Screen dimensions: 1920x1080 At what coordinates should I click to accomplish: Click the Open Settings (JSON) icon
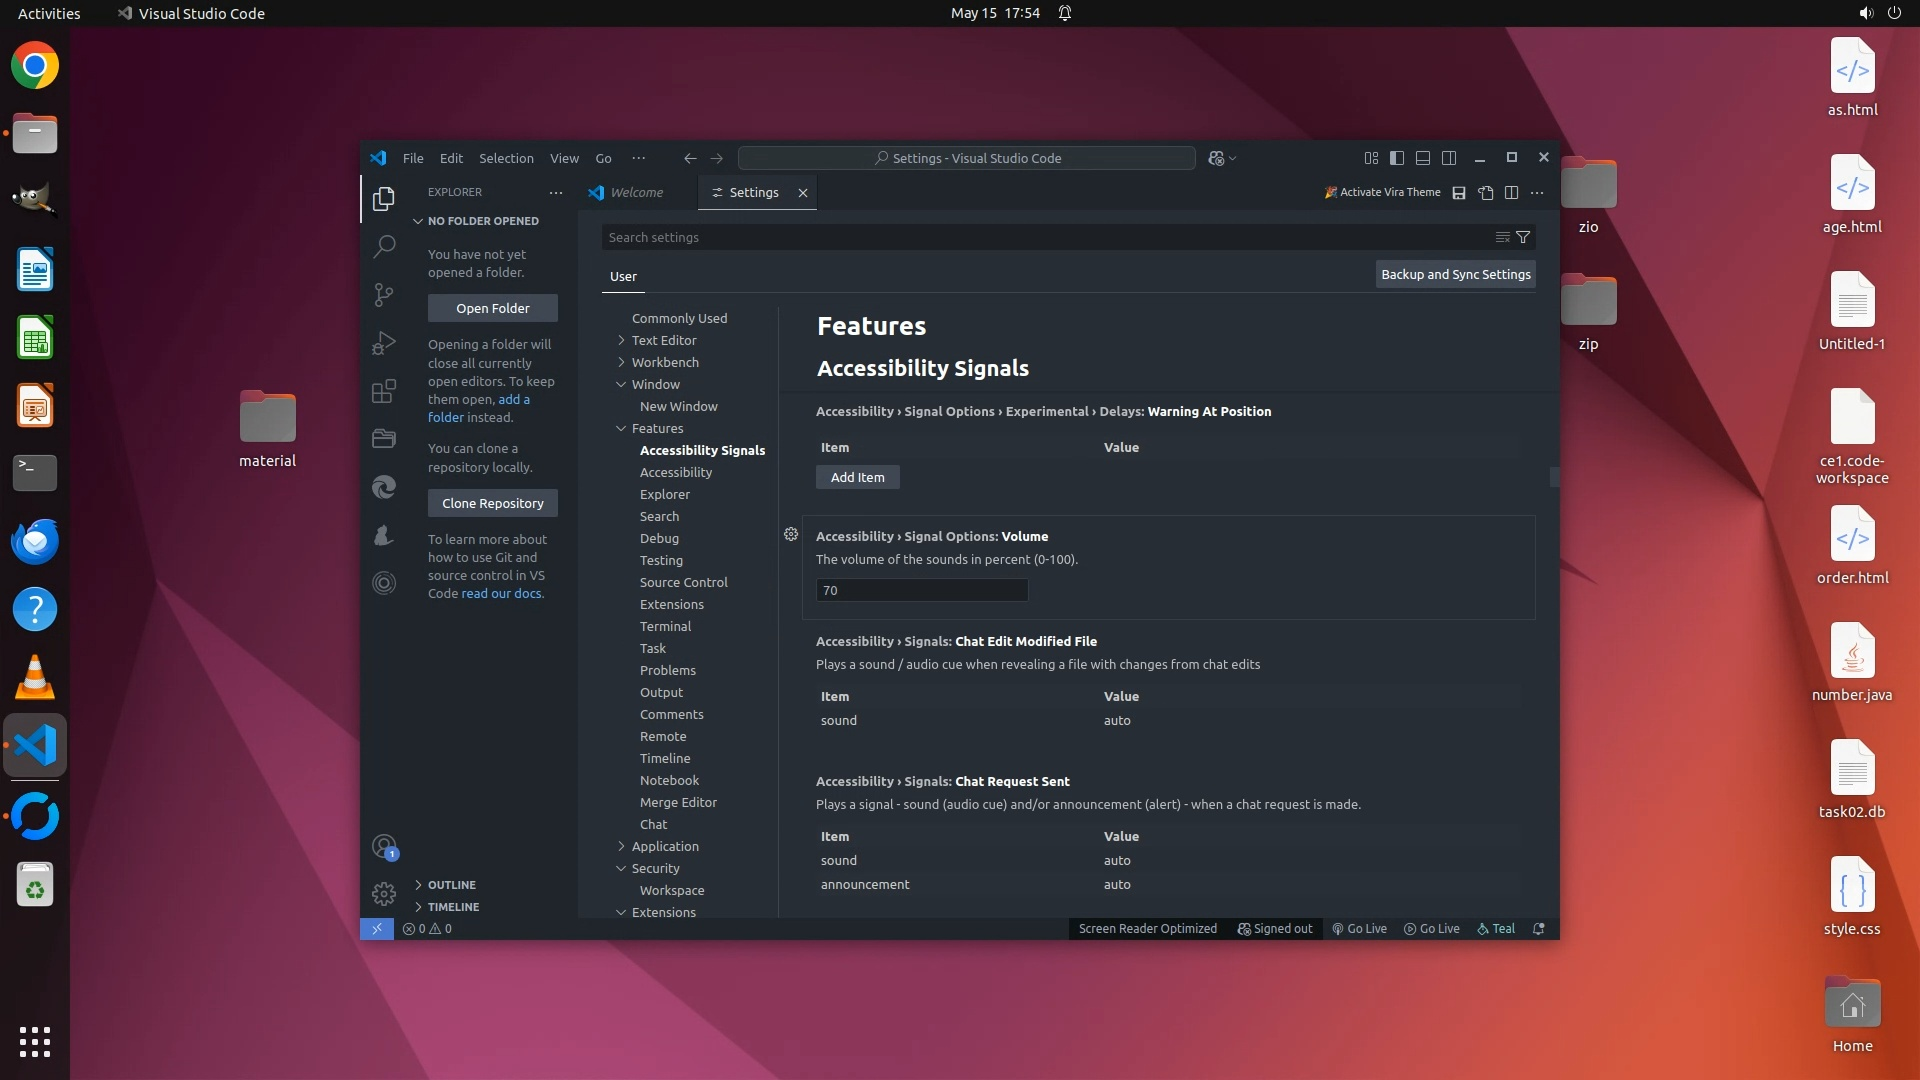1486,193
